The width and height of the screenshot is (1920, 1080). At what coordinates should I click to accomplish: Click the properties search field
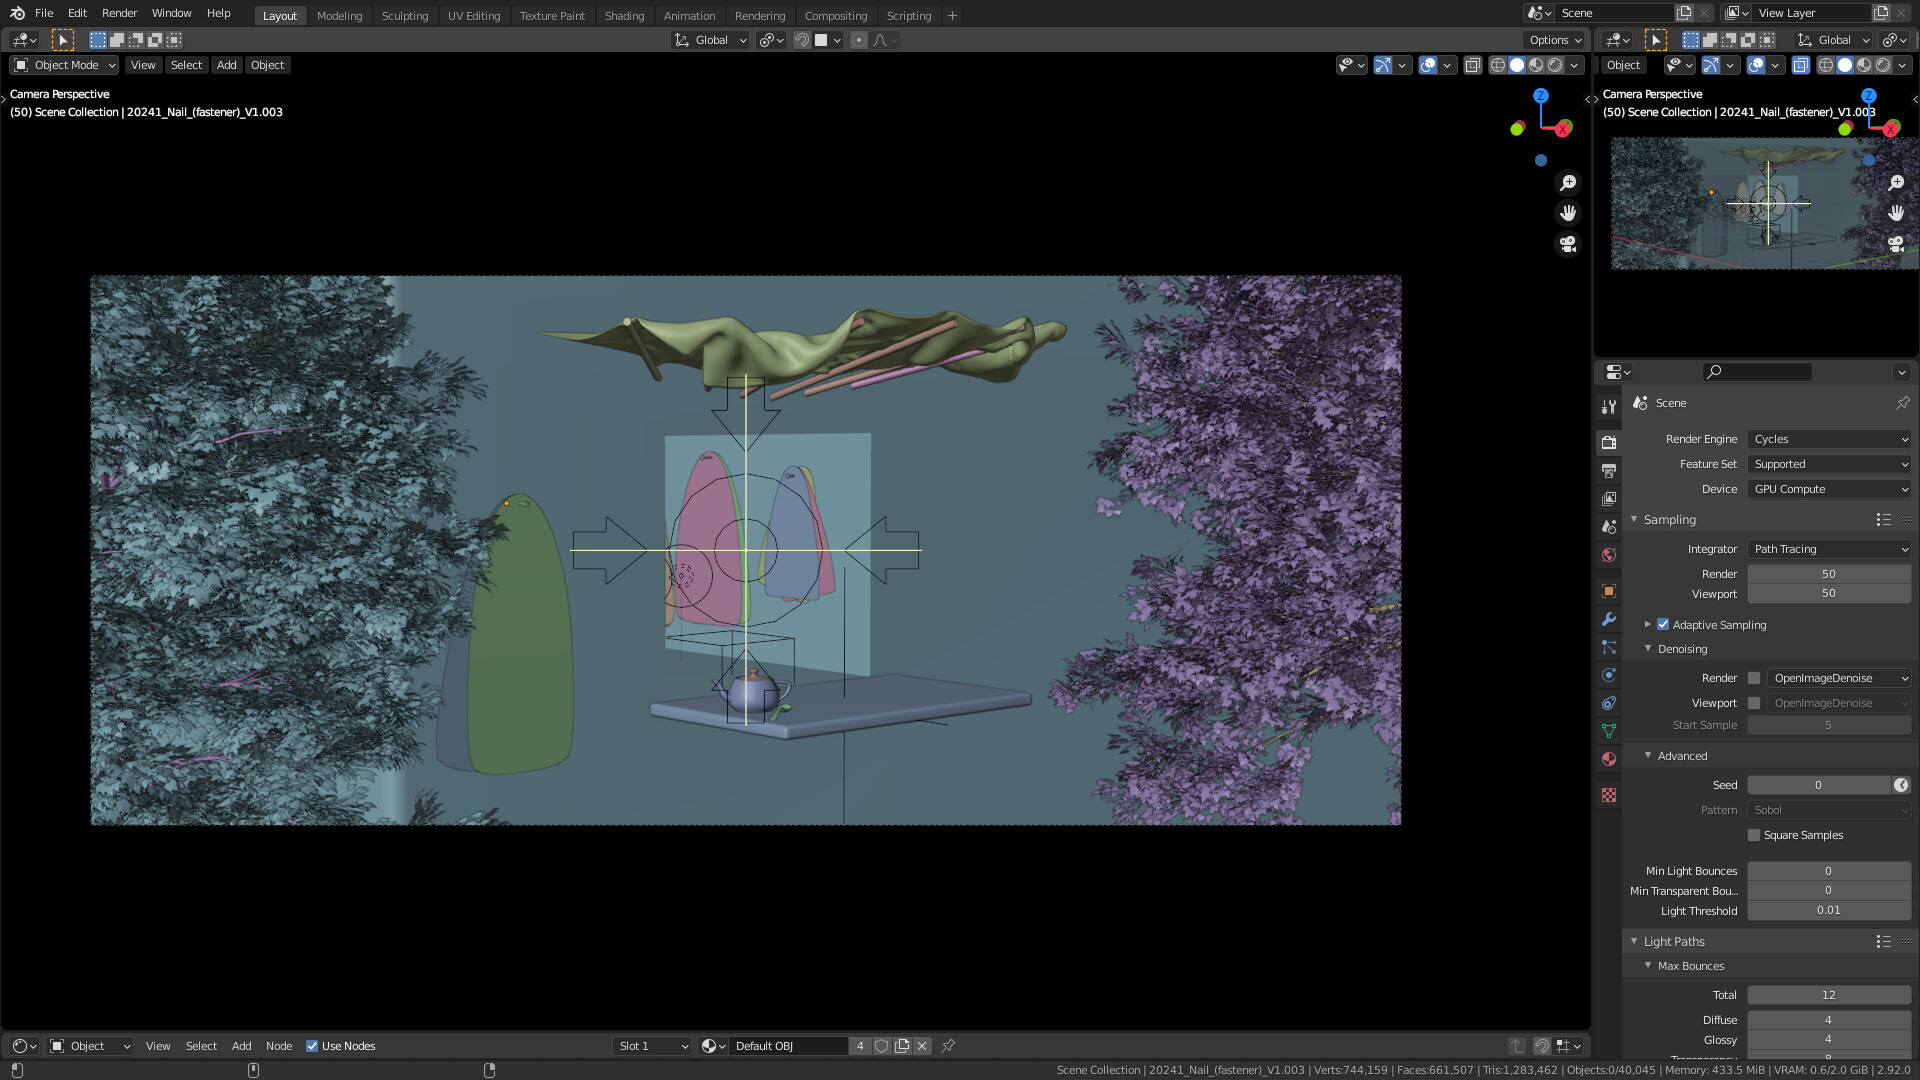1757,372
